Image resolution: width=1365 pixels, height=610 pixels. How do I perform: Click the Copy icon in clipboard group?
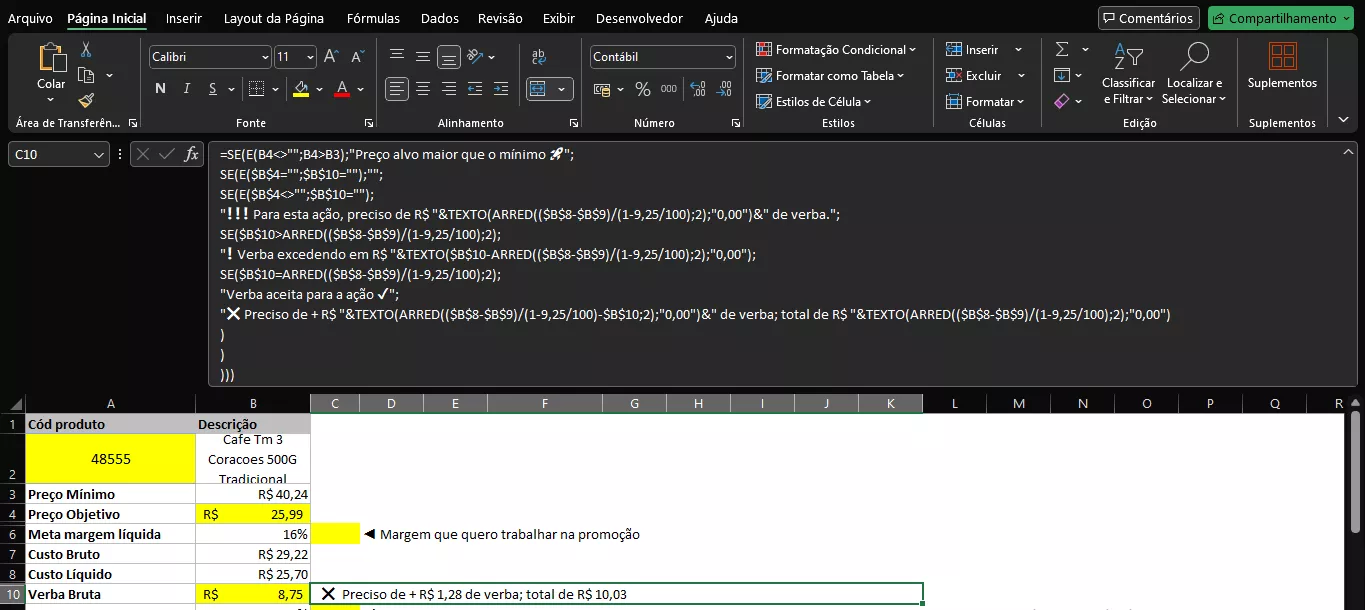coord(86,75)
